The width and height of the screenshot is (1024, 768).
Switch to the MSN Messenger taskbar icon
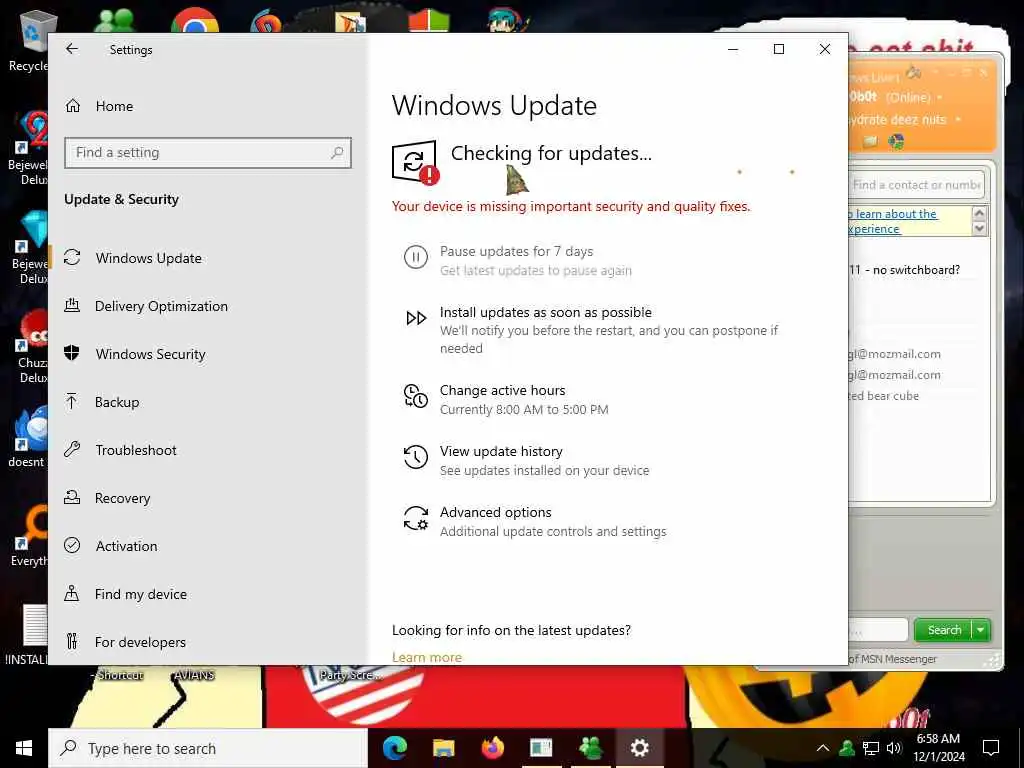pyautogui.click(x=590, y=748)
